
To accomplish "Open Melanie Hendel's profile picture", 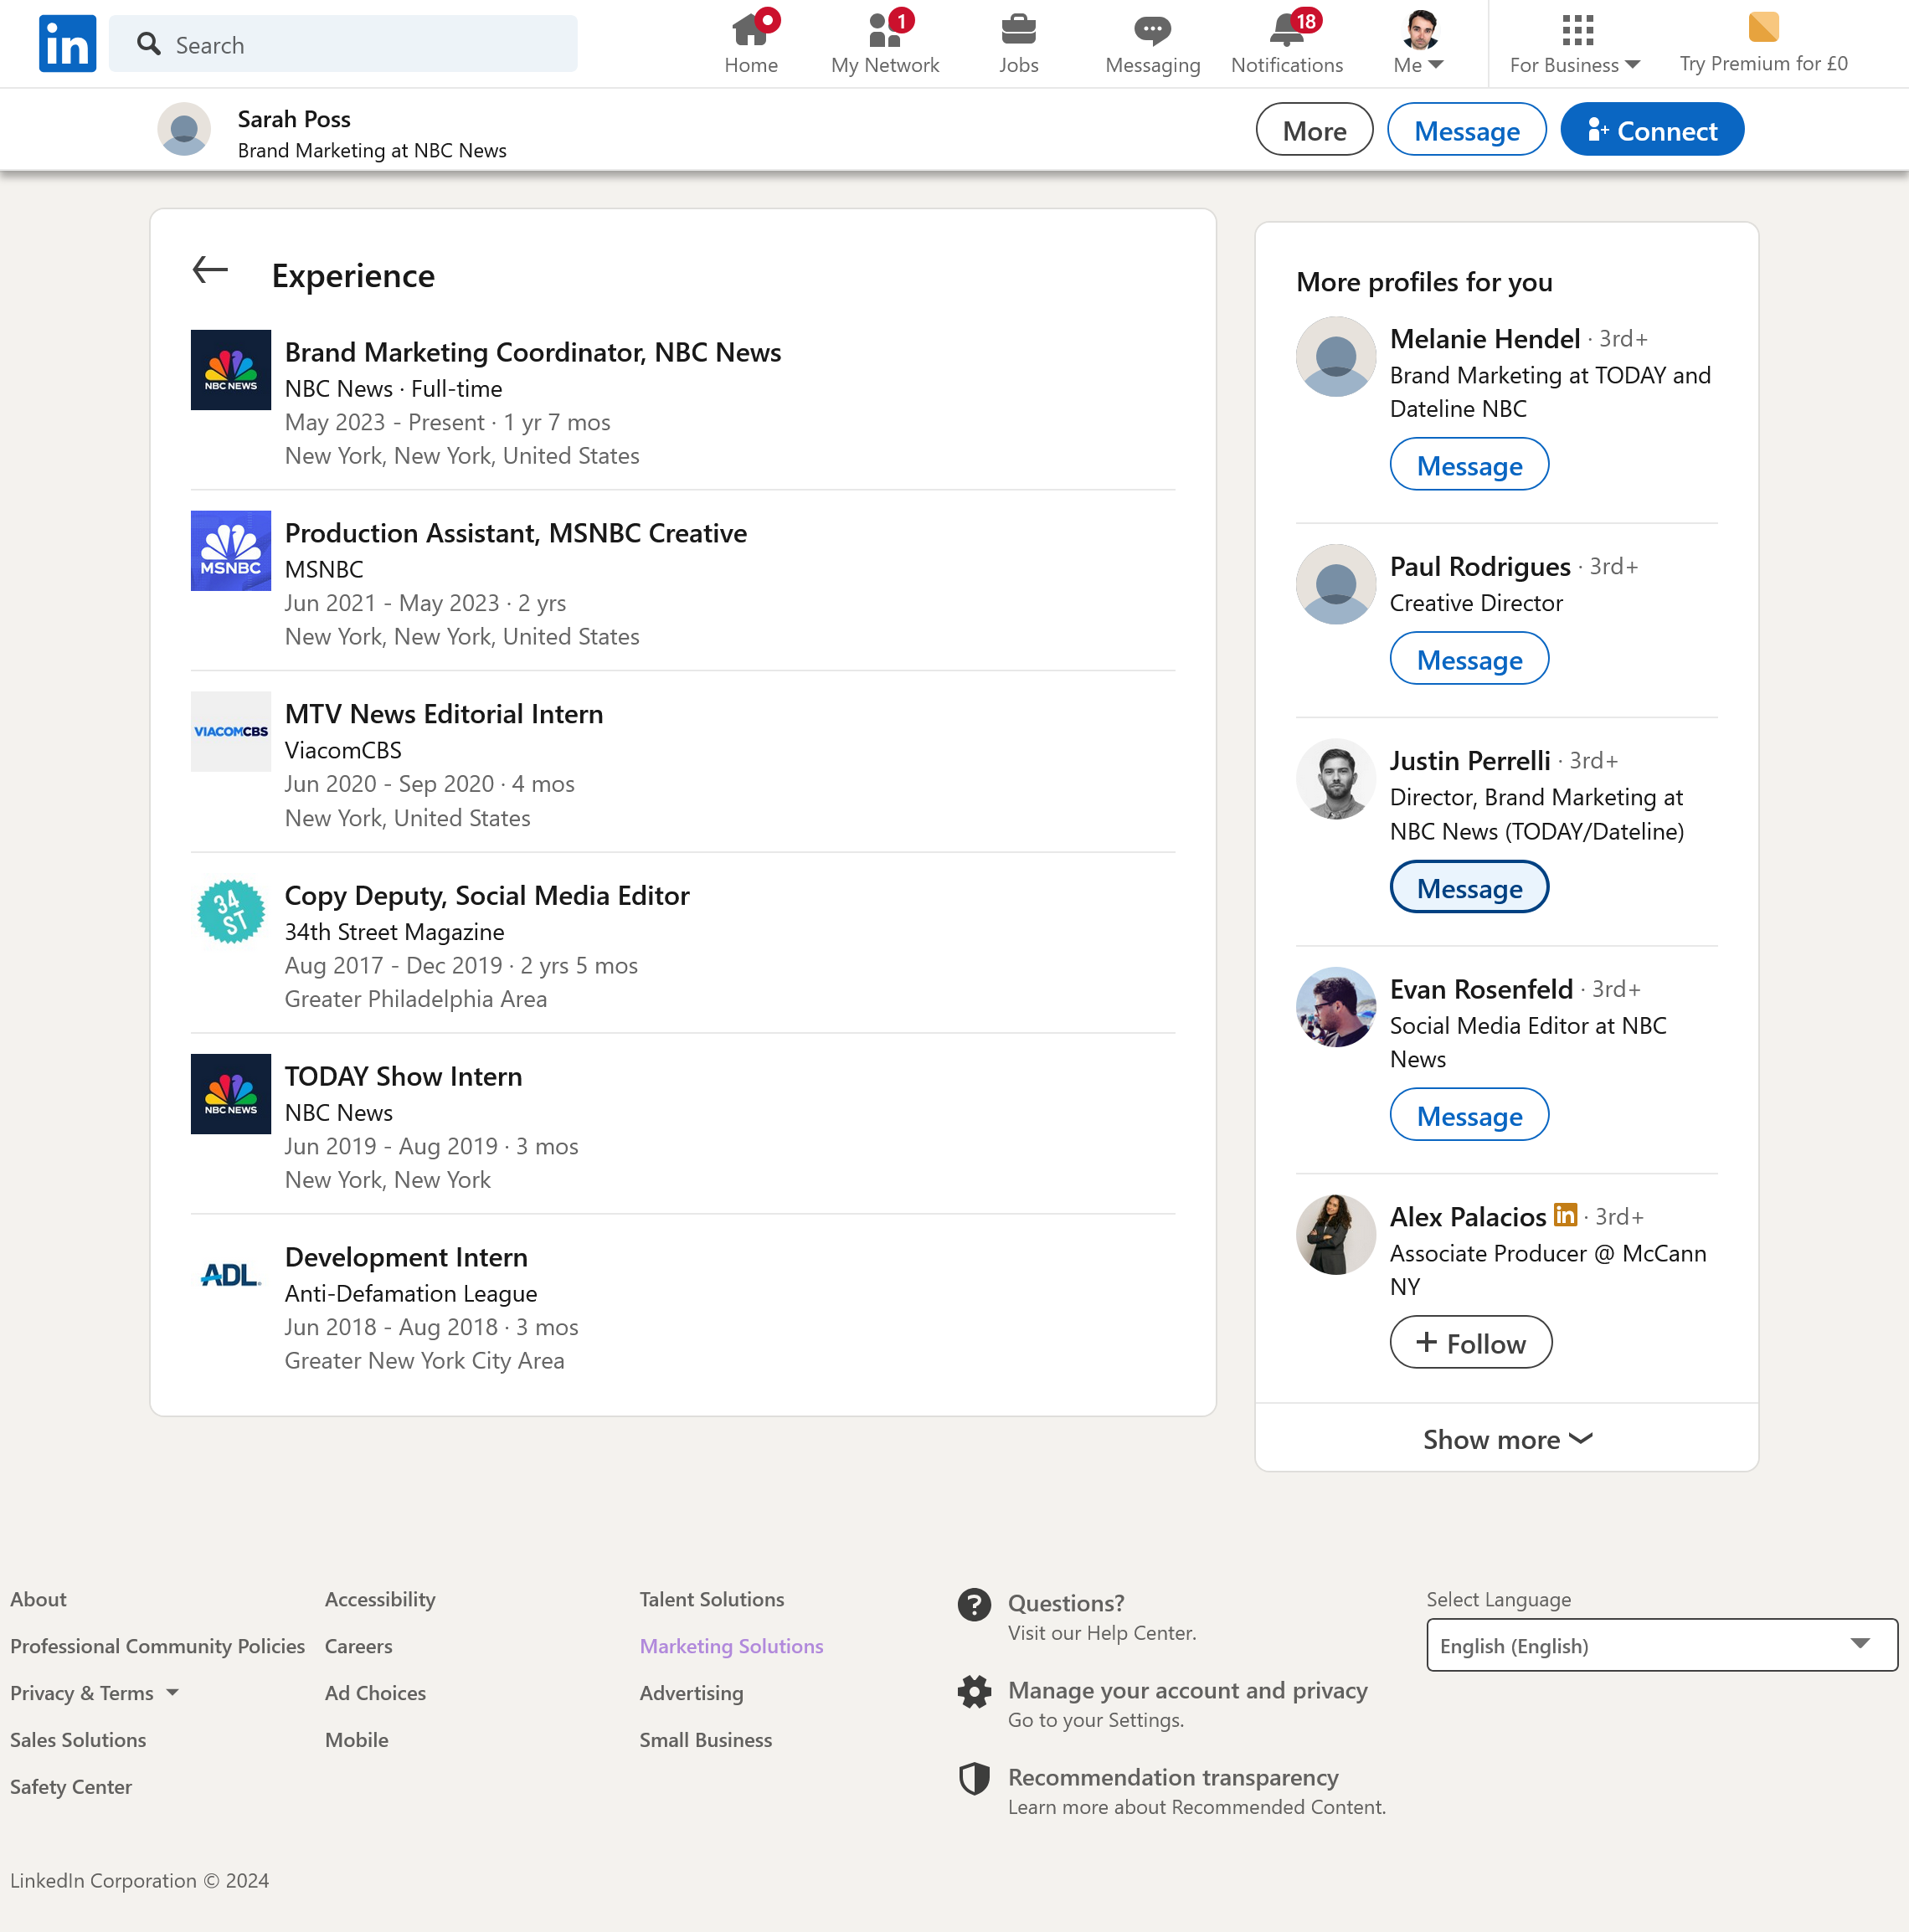I will coord(1336,357).
